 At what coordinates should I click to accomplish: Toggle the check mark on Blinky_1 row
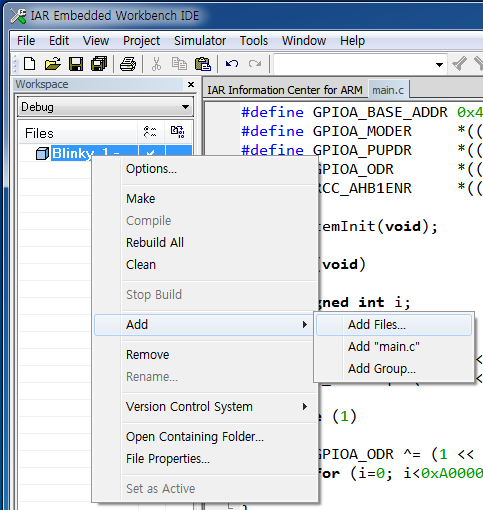tap(150, 153)
